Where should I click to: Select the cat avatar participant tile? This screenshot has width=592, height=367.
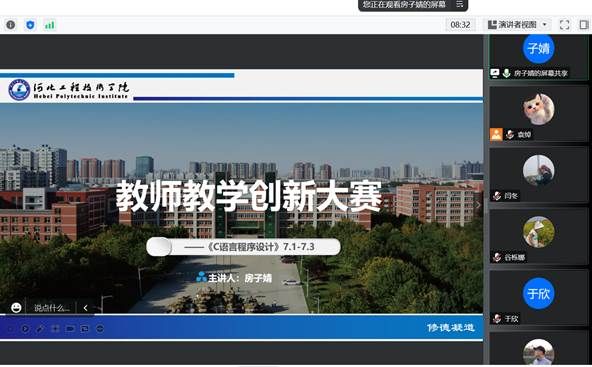539,113
